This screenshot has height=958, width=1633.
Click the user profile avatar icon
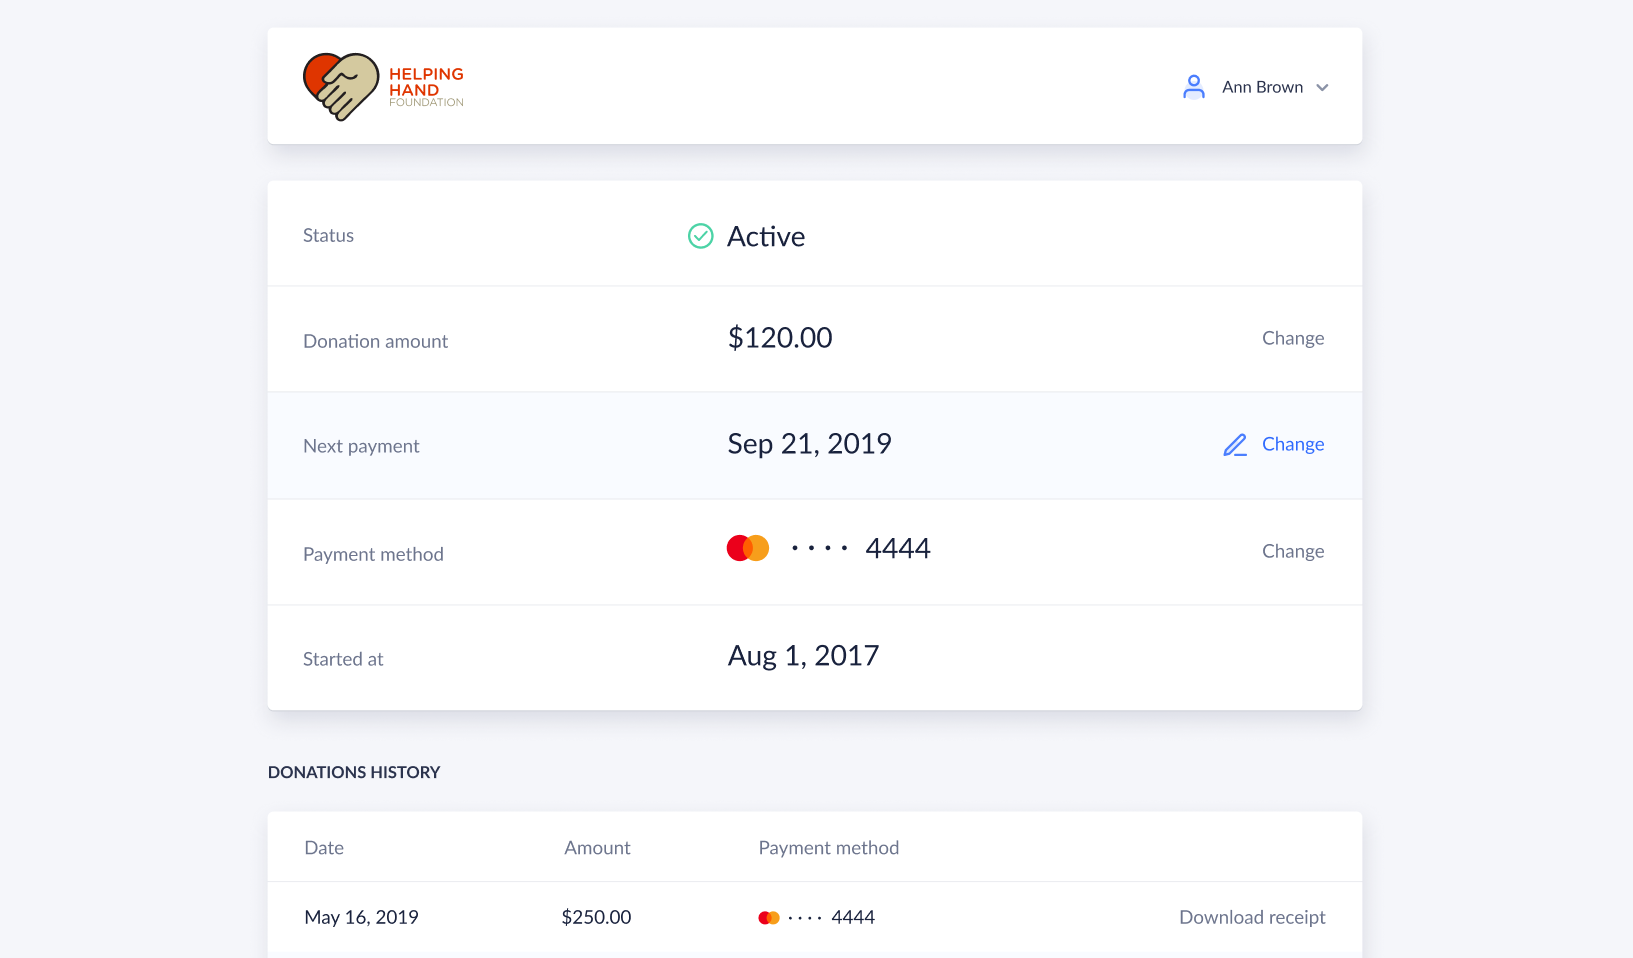pyautogui.click(x=1193, y=87)
